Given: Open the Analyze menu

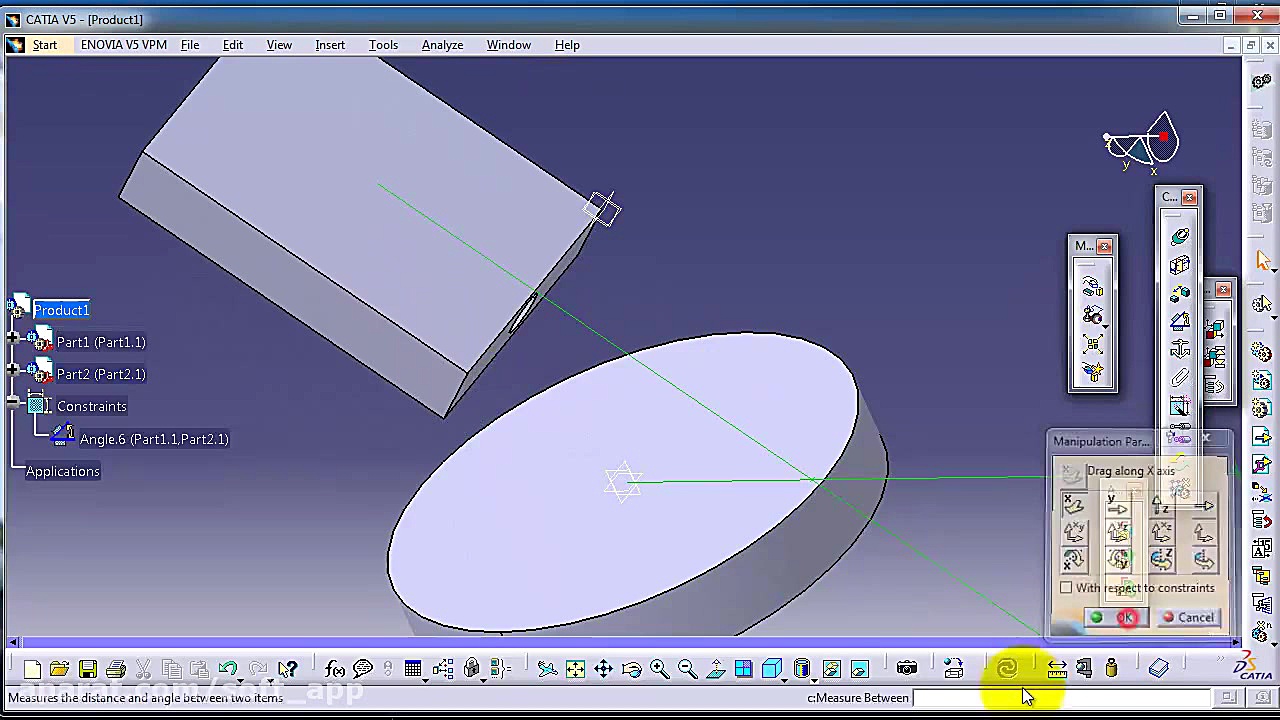Looking at the screenshot, I should pyautogui.click(x=442, y=44).
